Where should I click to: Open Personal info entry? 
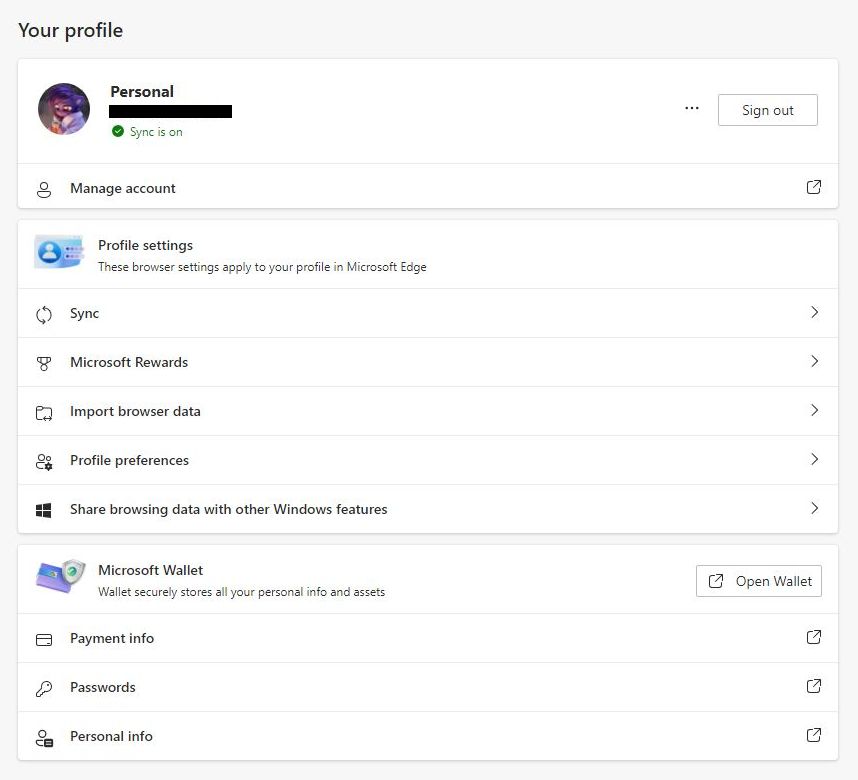pyautogui.click(x=428, y=736)
